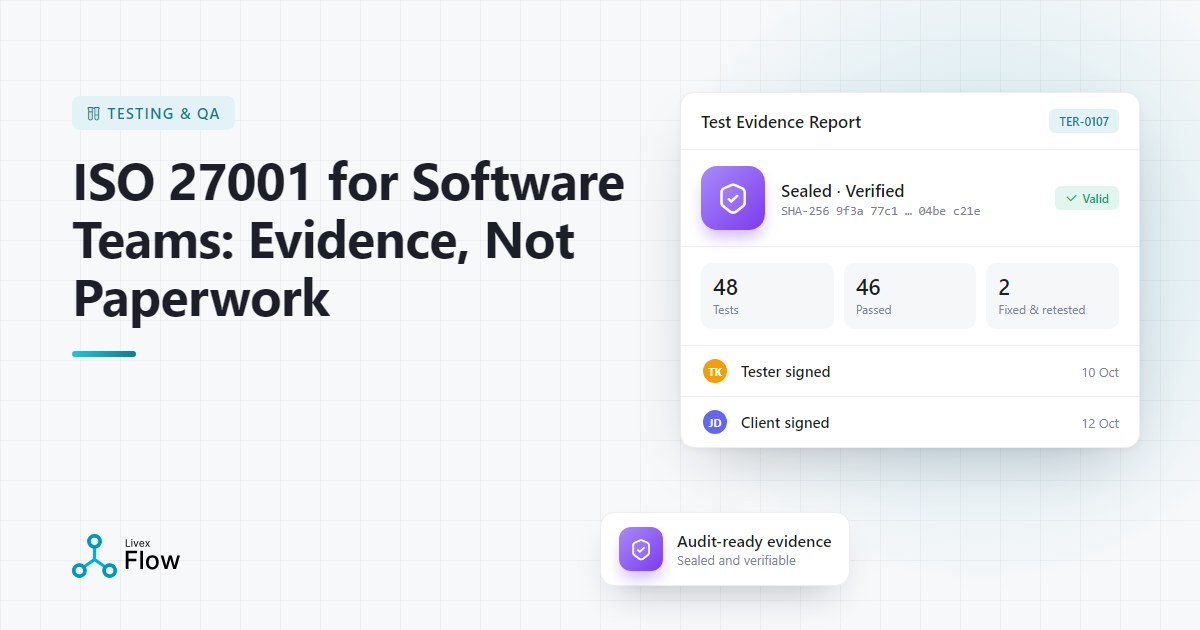Click the 10 Oct date
Viewport: 1200px width, 630px height.
(1100, 373)
